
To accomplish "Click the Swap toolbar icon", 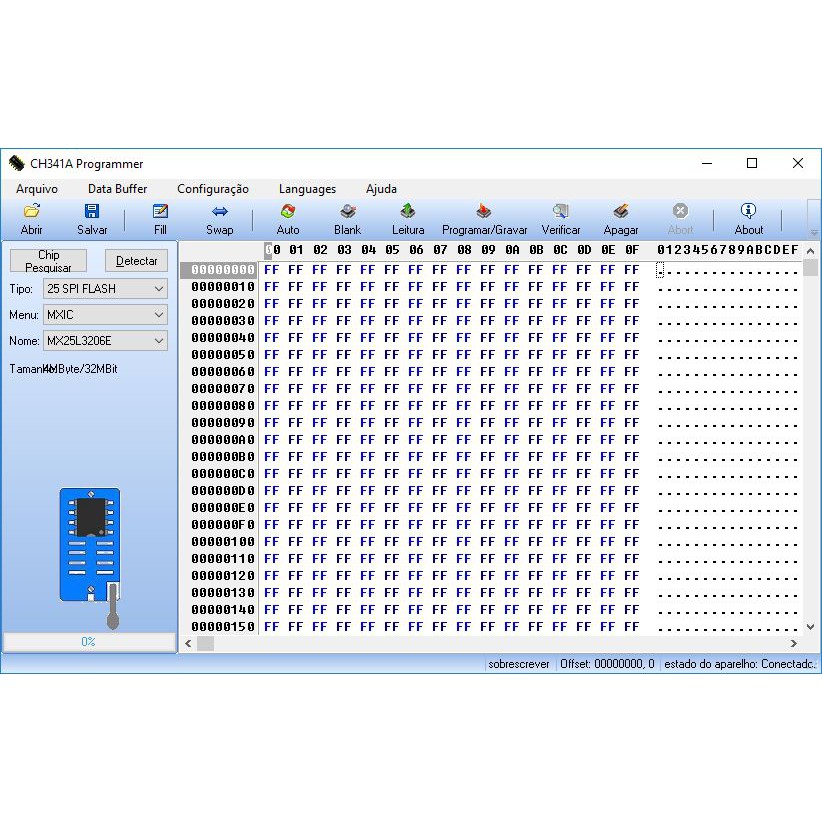I will [220, 212].
